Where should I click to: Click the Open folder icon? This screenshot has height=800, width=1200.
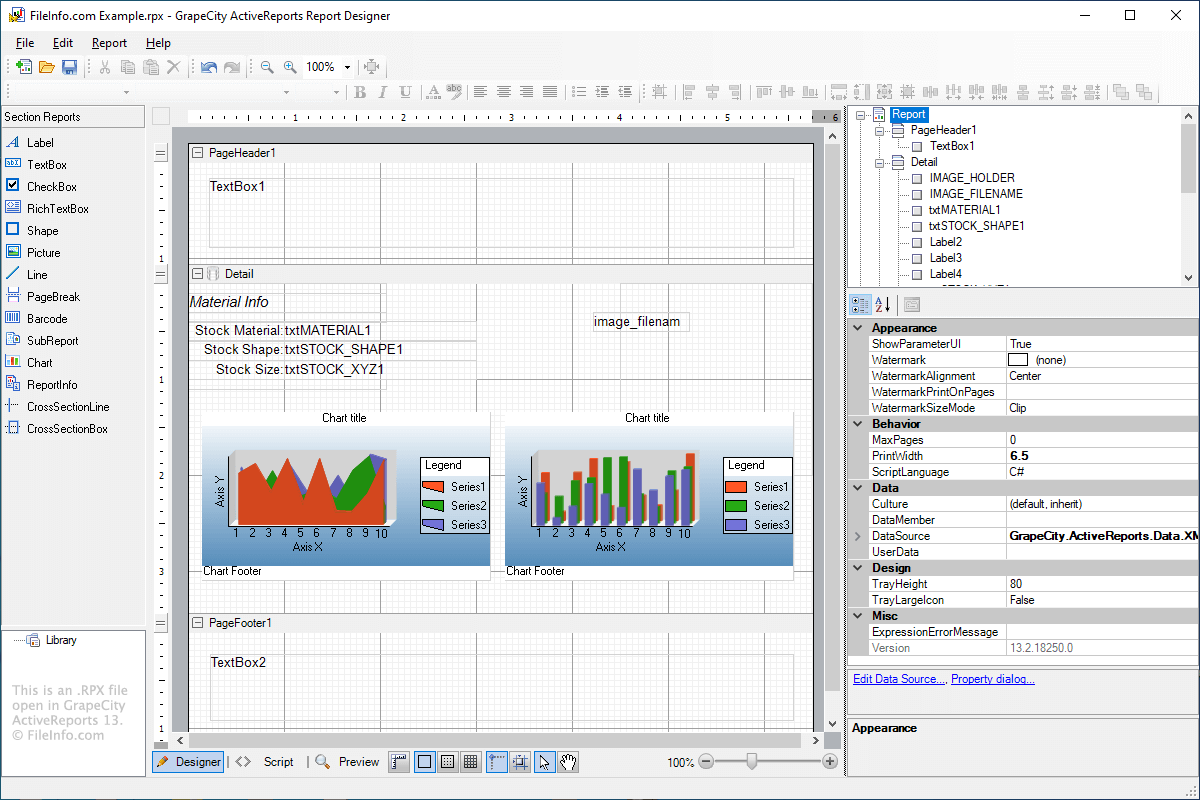click(x=47, y=67)
